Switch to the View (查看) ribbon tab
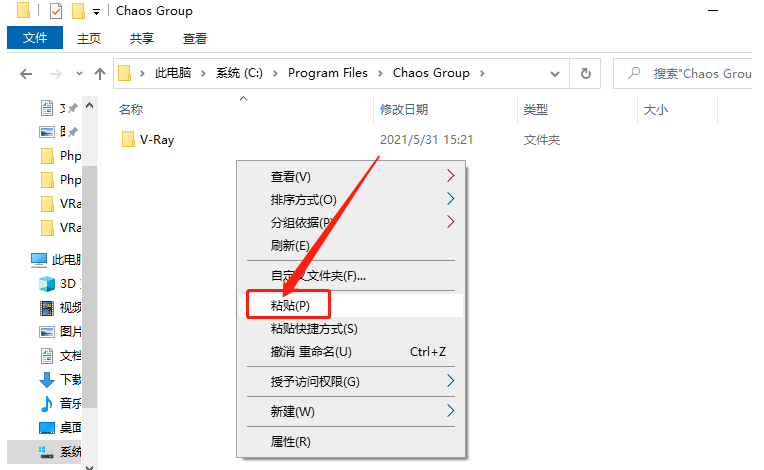The height and width of the screenshot is (470, 764). (195, 38)
